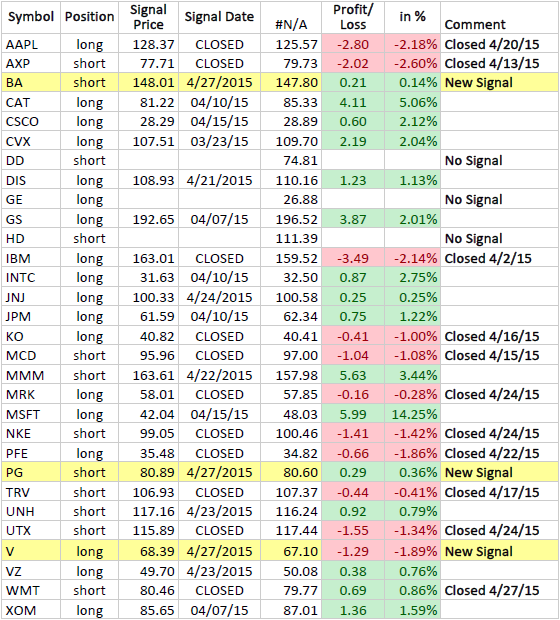The width and height of the screenshot is (560, 620).
Task: Click the Signal Price header cell
Action: point(148,17)
